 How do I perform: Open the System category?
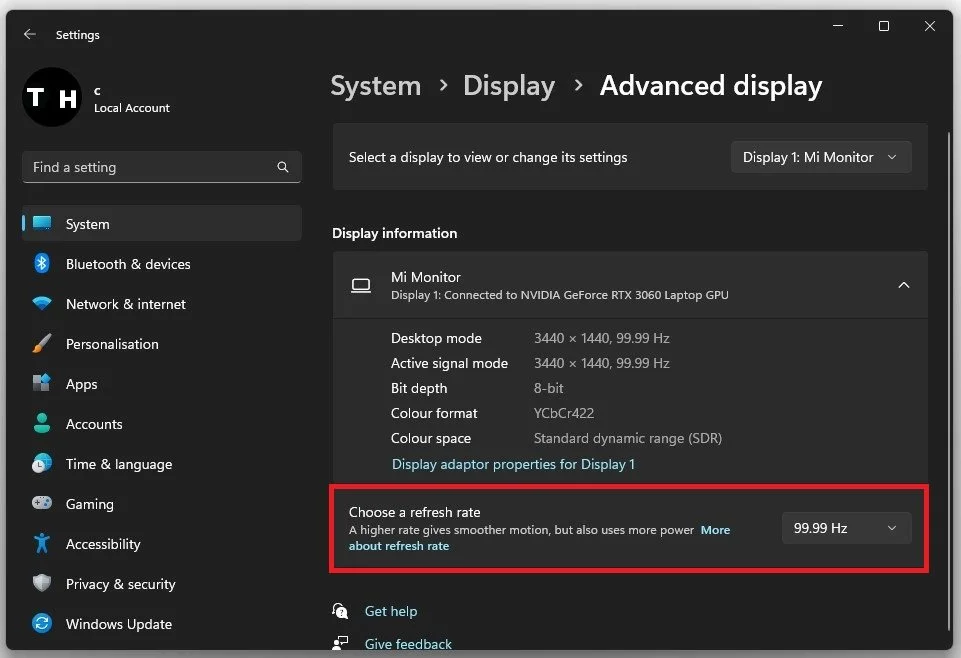click(162, 224)
